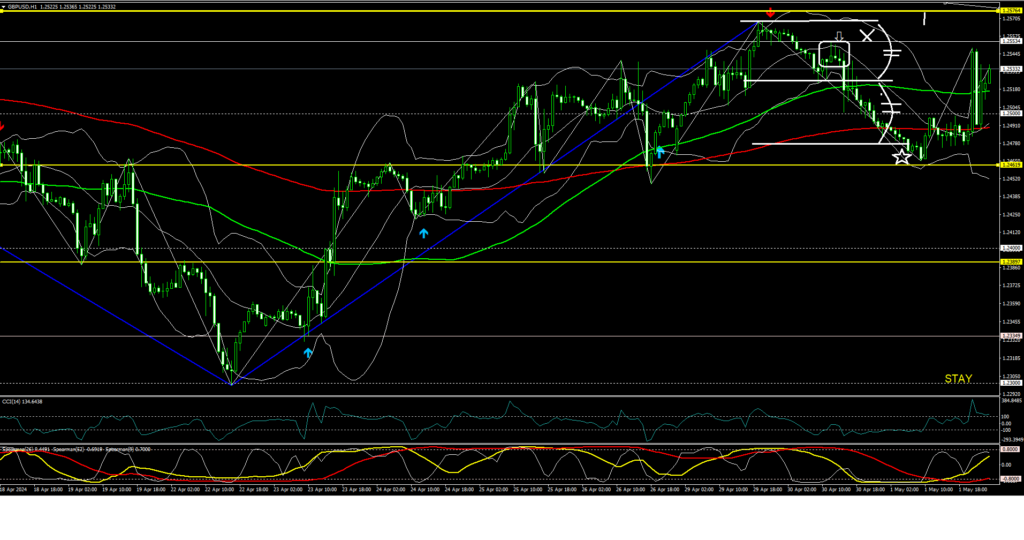The height and width of the screenshot is (540, 1024).
Task: Click the small hollow arrow above the rectangle
Action: point(839,37)
